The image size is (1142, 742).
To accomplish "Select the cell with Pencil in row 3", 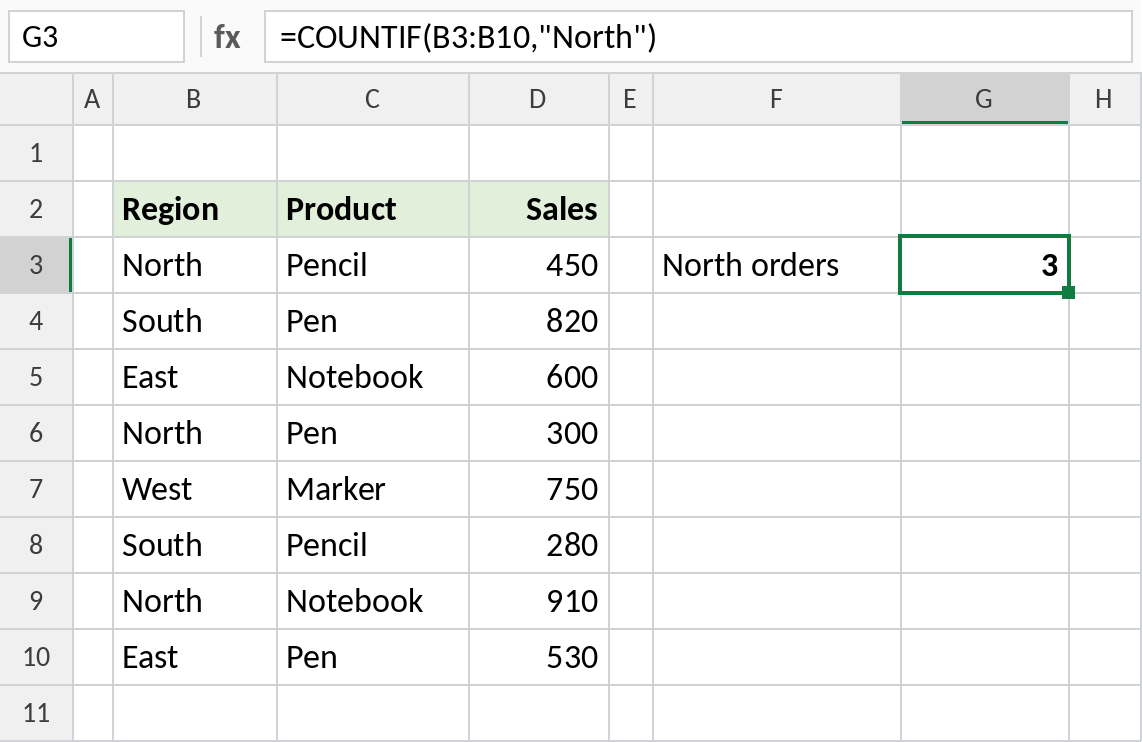I will 372,265.
